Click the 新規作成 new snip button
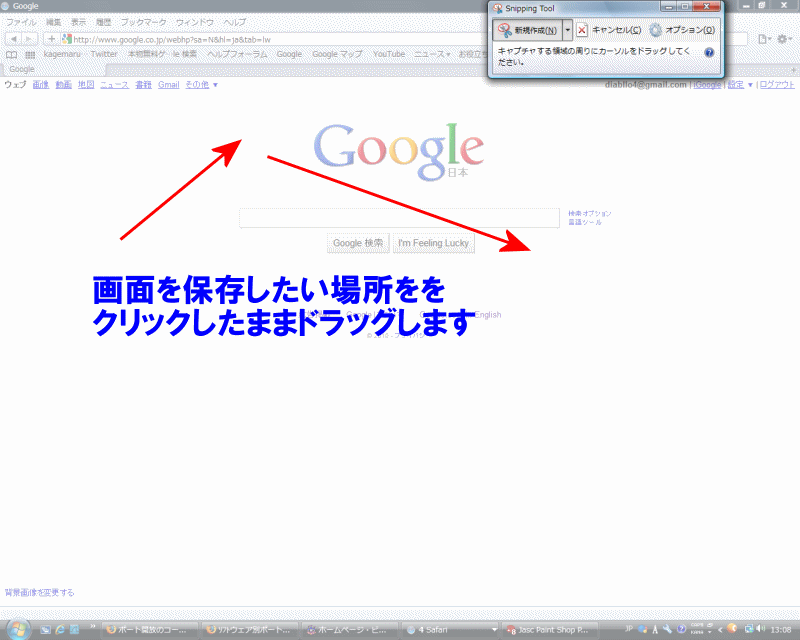 tap(527, 30)
